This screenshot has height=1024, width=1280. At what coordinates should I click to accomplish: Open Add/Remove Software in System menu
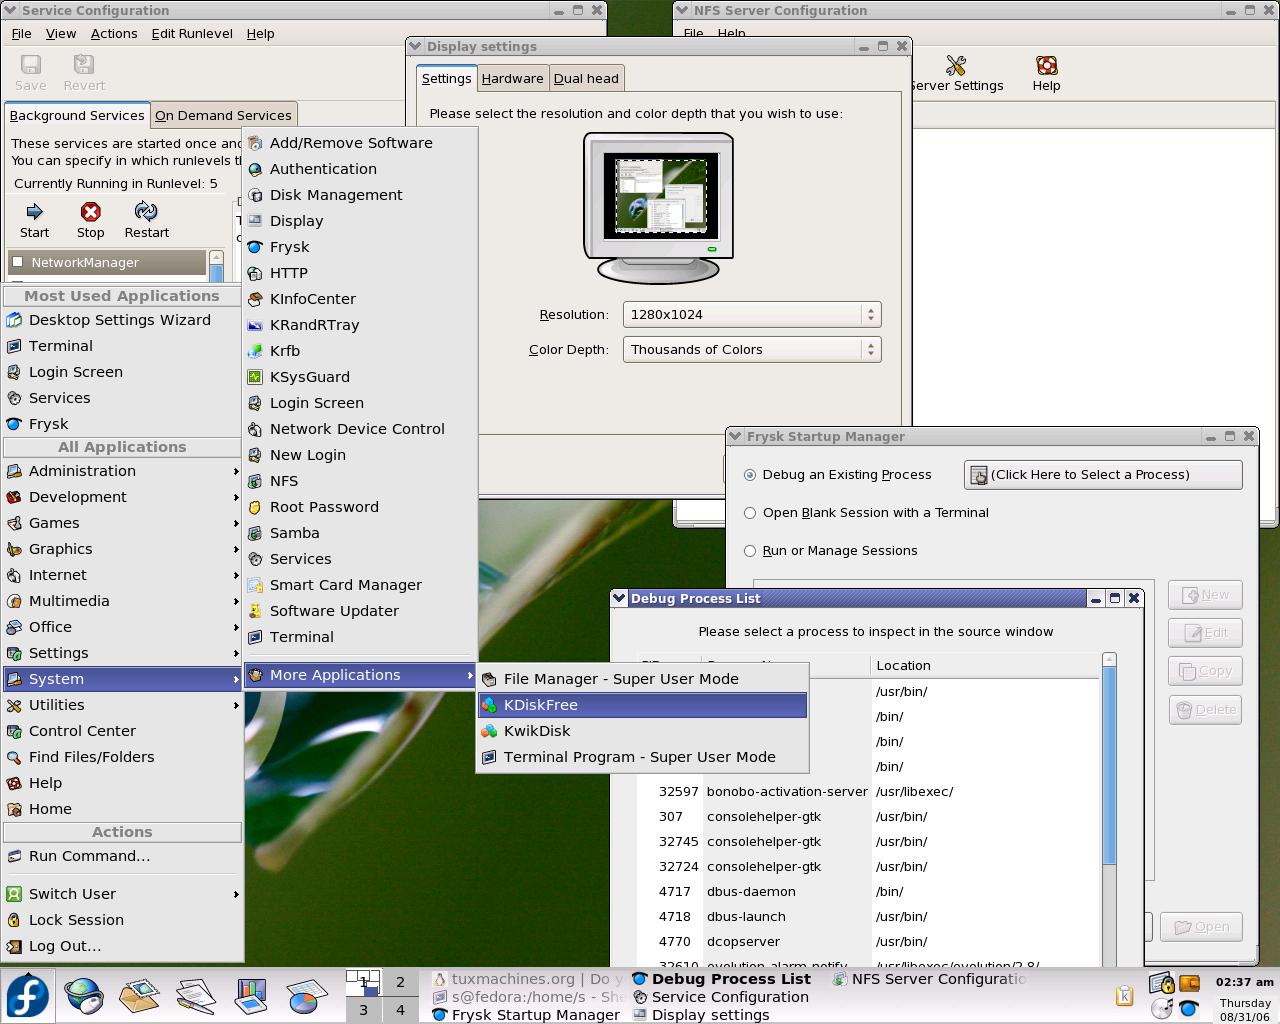[360, 143]
